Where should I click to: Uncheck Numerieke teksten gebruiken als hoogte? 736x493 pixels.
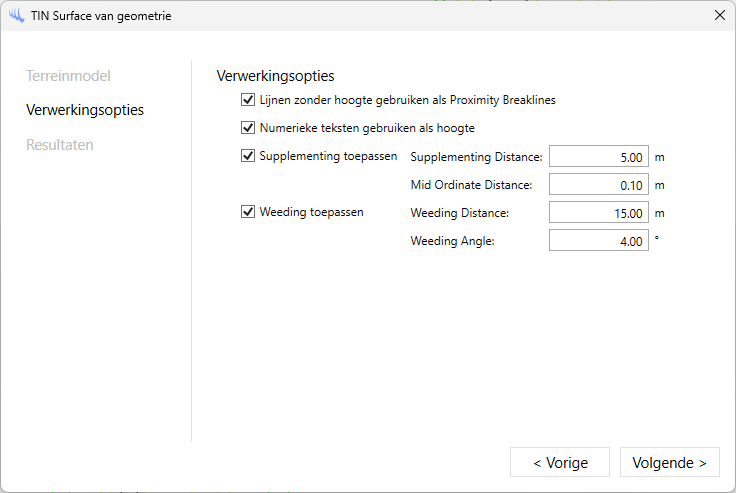[248, 128]
